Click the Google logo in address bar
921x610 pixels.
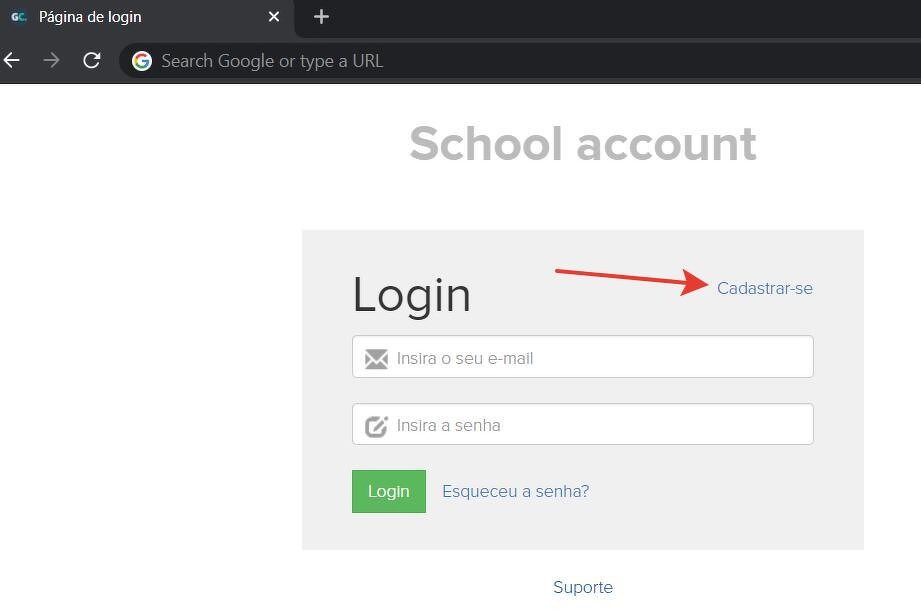142,61
